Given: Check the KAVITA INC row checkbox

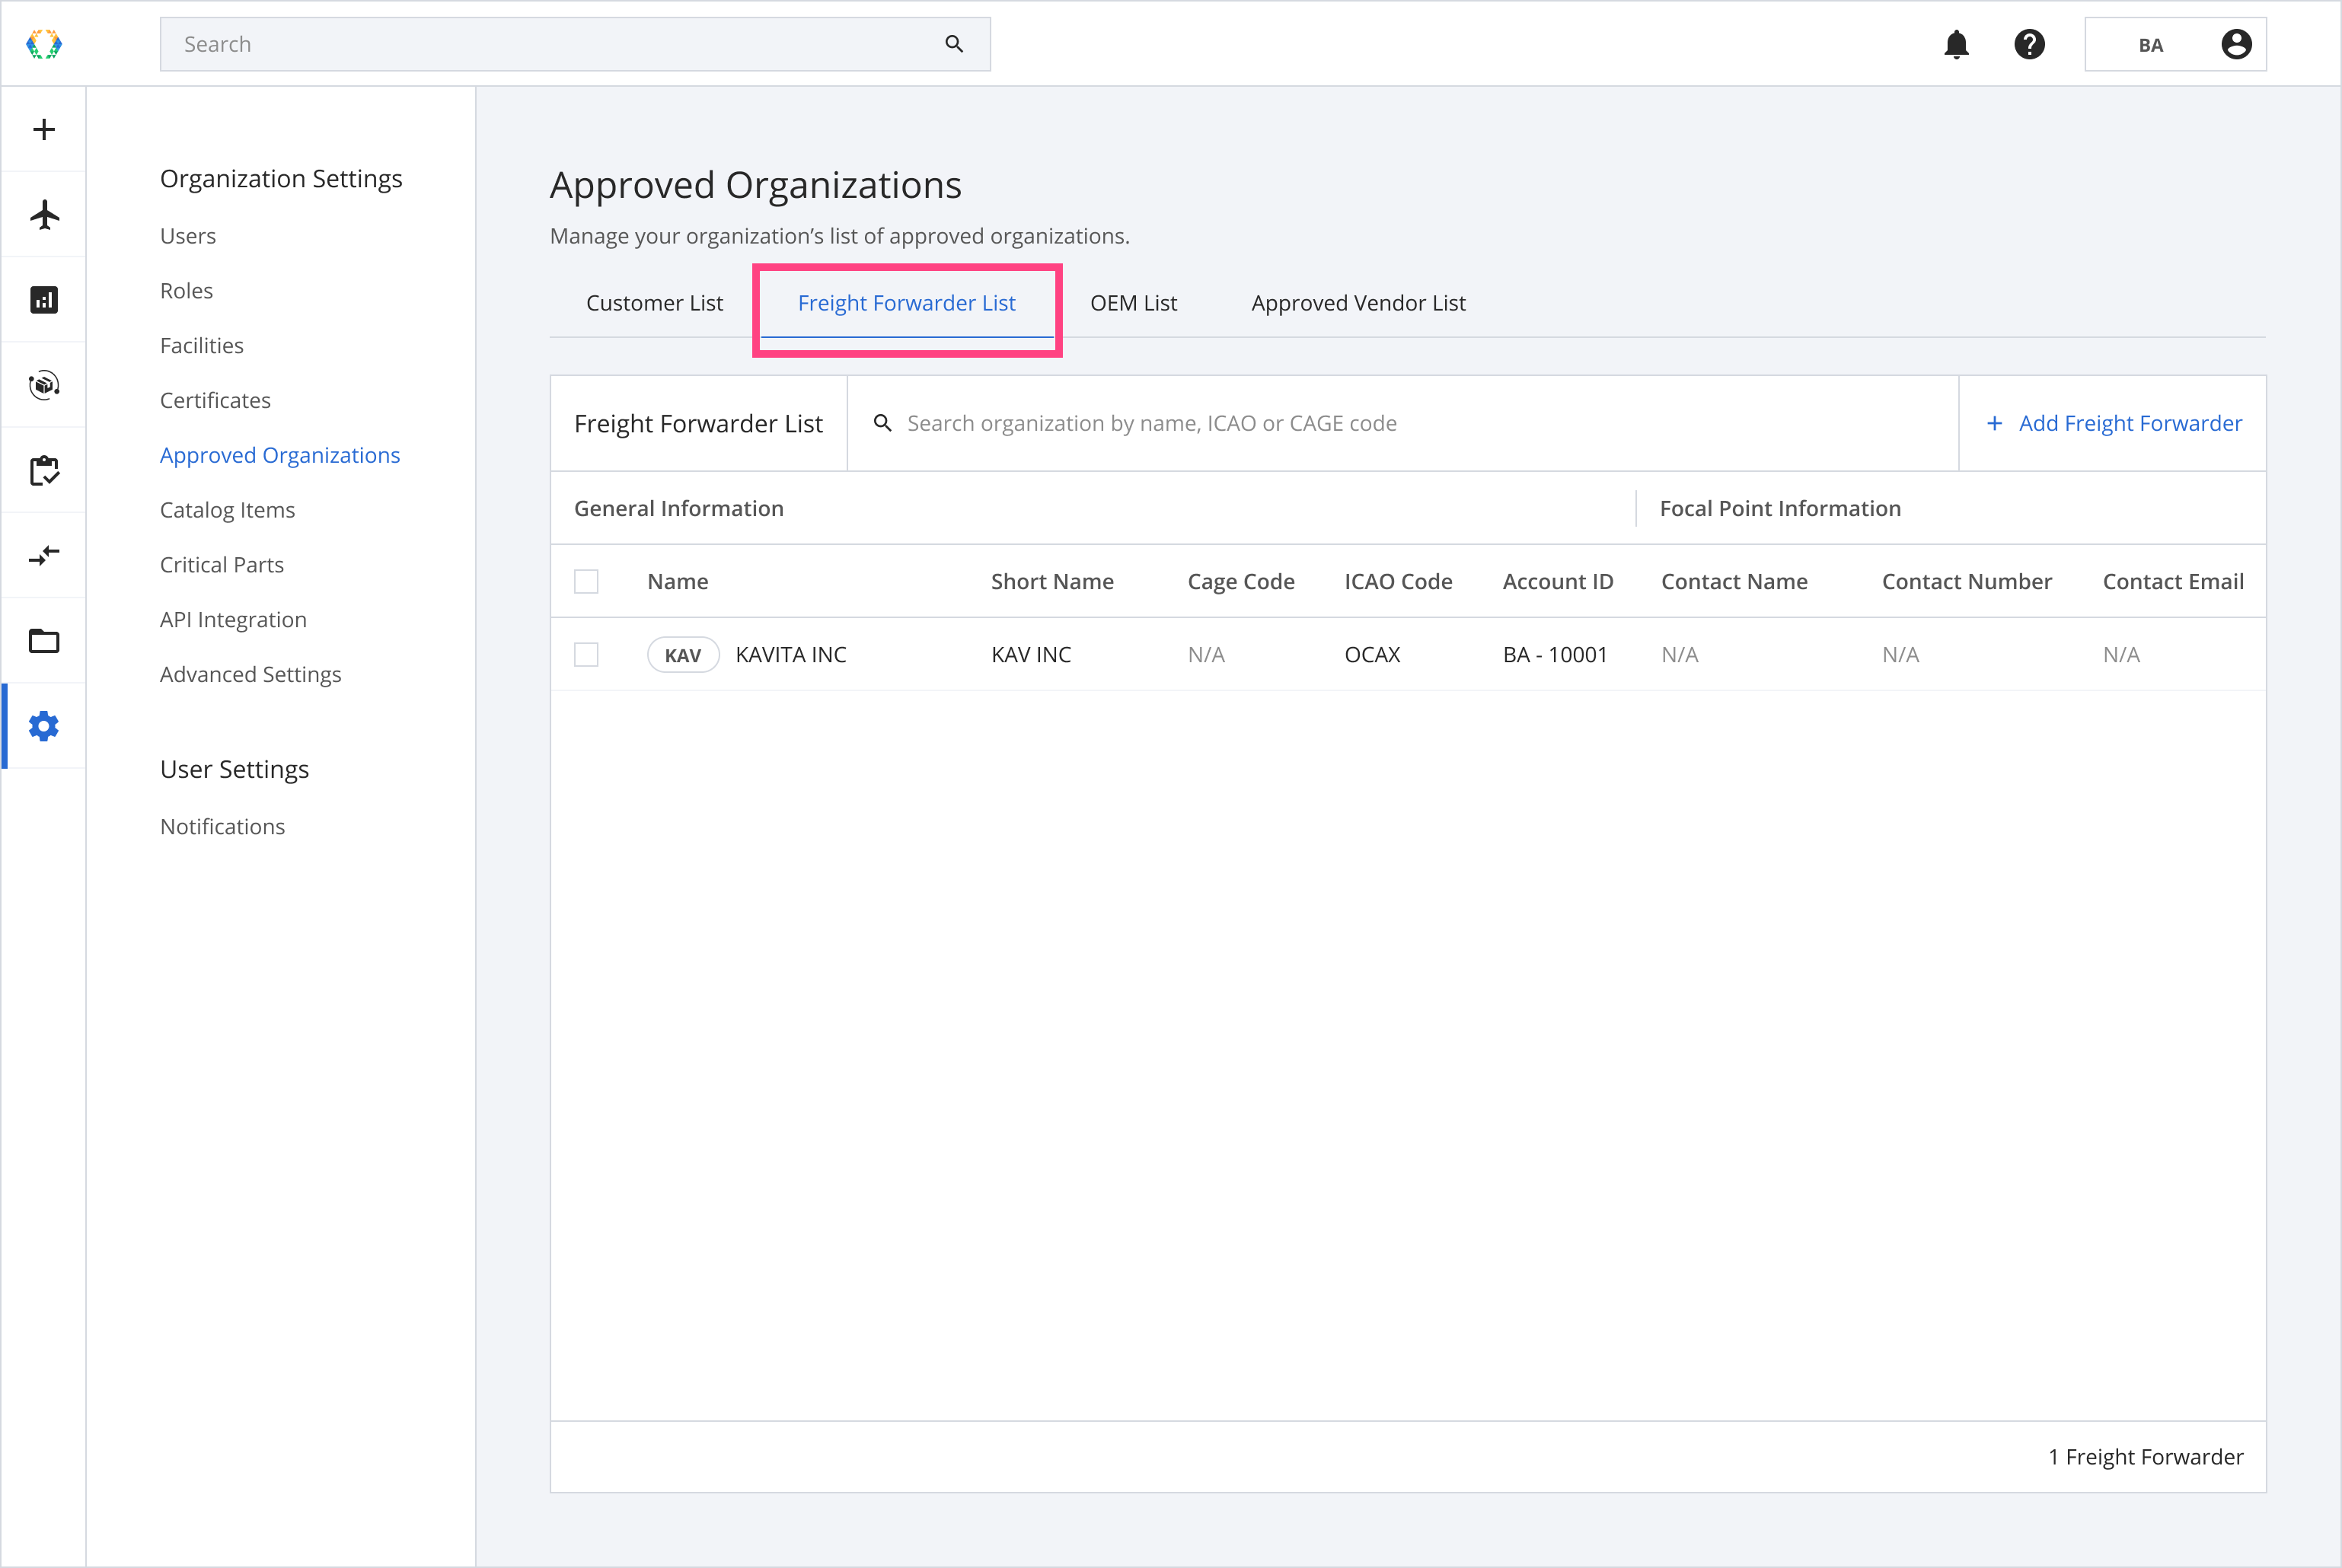Looking at the screenshot, I should [x=586, y=654].
